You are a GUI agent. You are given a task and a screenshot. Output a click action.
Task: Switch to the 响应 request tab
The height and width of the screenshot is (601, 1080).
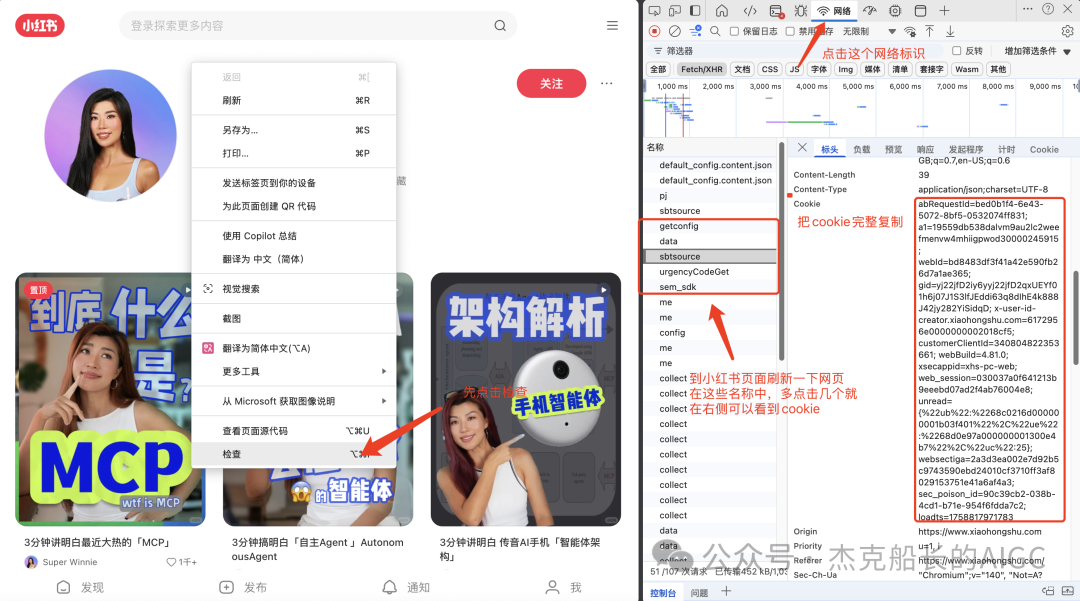[x=925, y=149]
